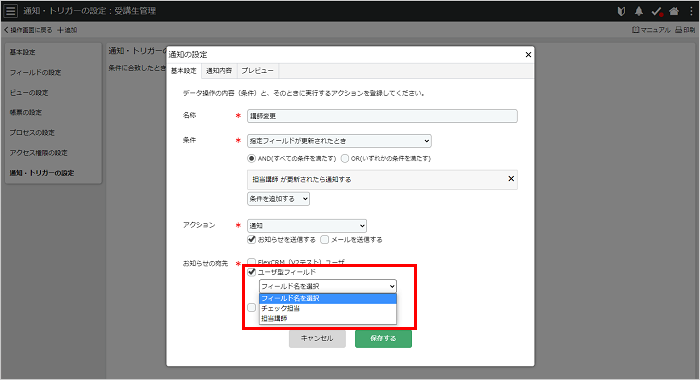Screen dimensions: 700x380
Task: Open the アクション dropdown
Action: pos(307,226)
